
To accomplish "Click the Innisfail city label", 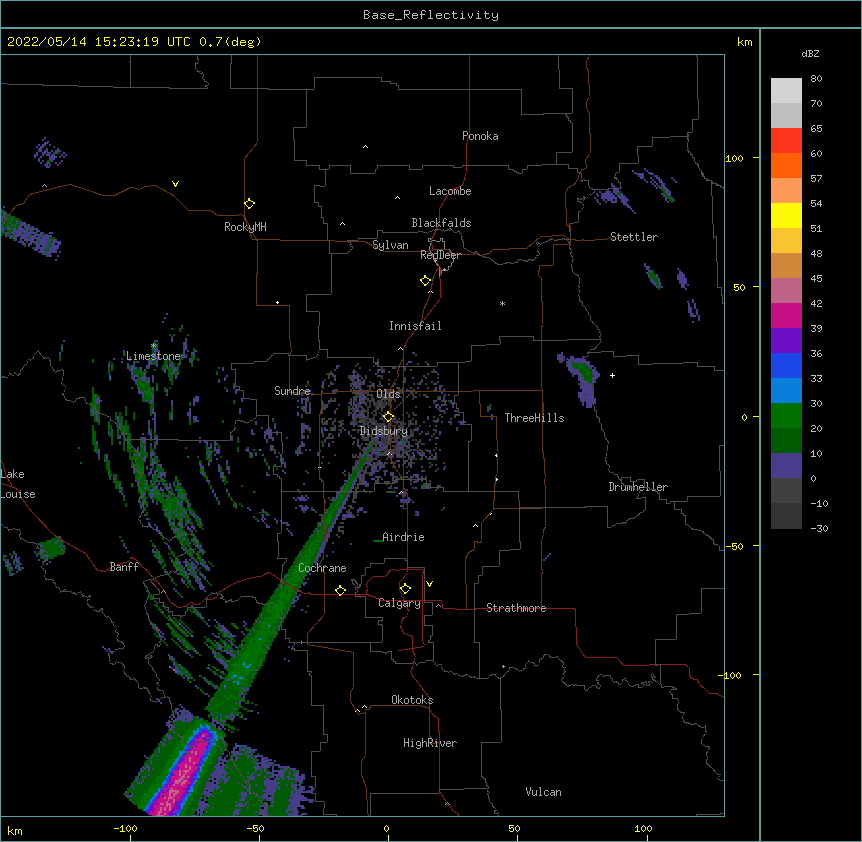I will [x=415, y=326].
